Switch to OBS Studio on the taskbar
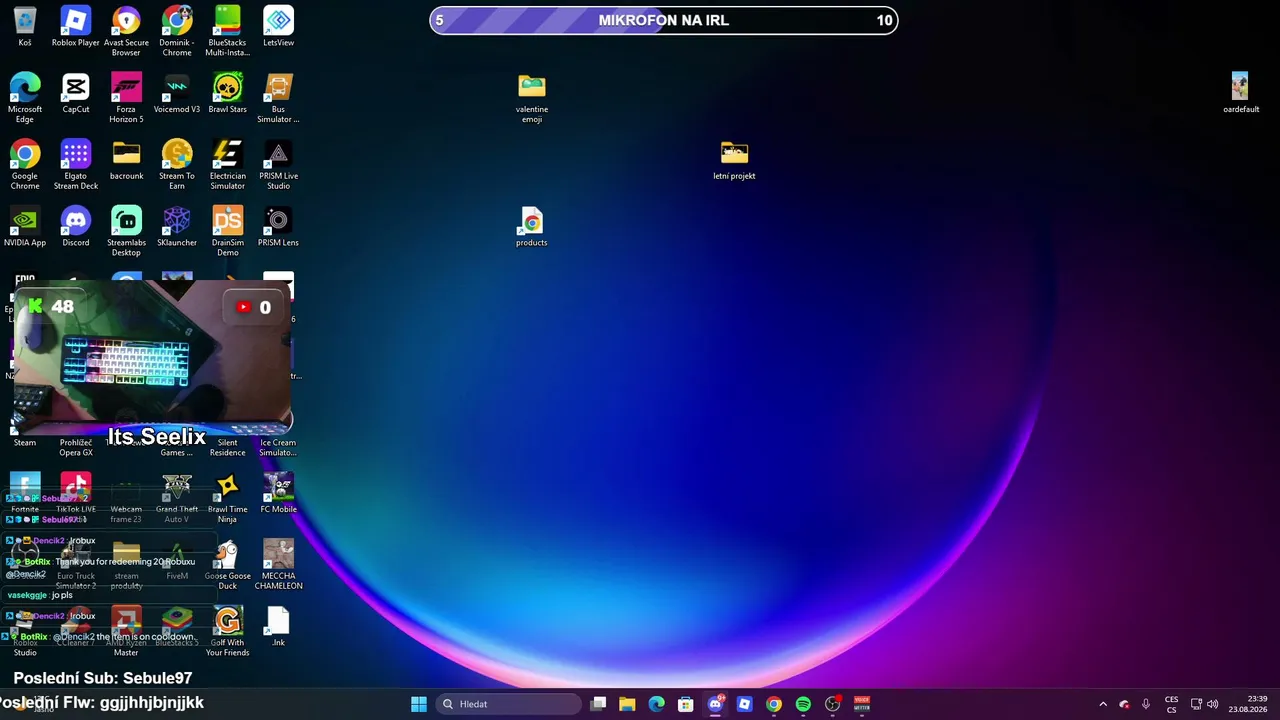The width and height of the screenshot is (1280, 720). point(832,704)
